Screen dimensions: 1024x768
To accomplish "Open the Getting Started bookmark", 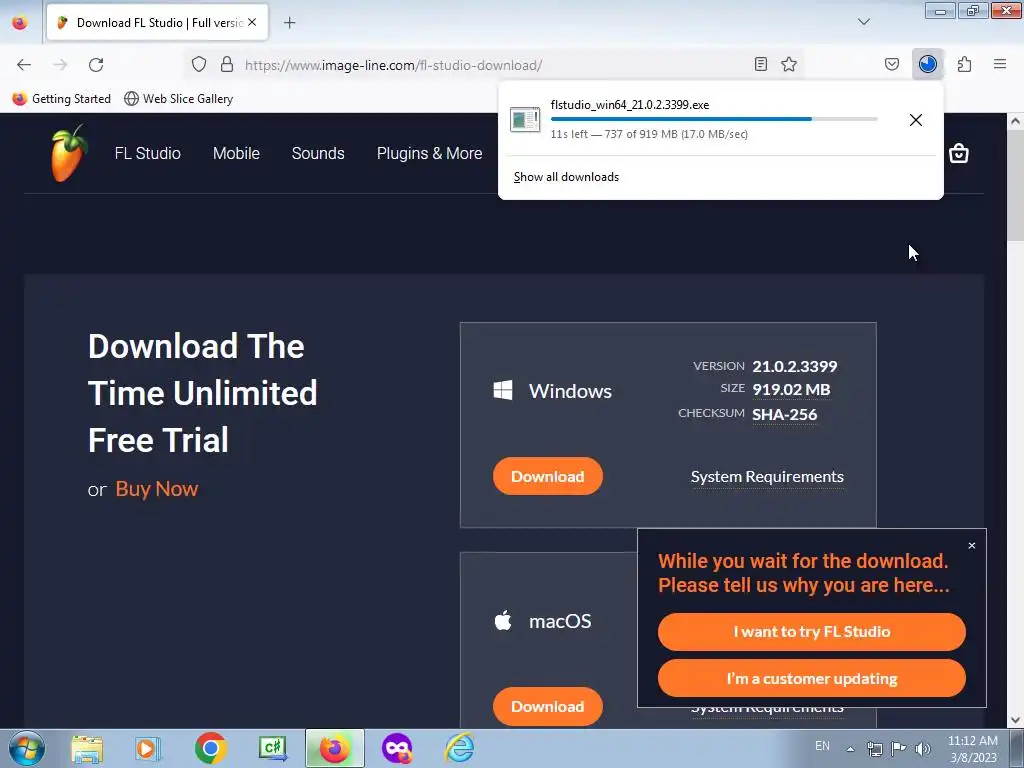I will click(x=62, y=99).
